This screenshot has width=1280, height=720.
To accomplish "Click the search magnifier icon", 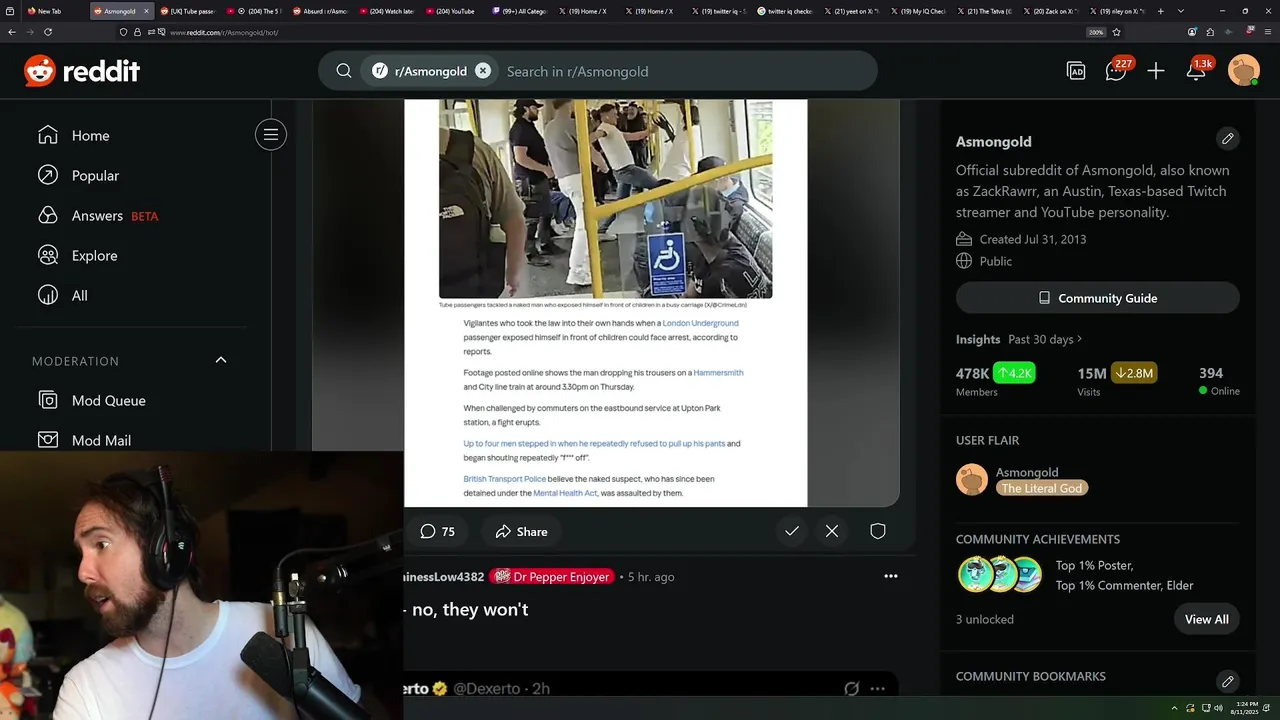I will [343, 71].
